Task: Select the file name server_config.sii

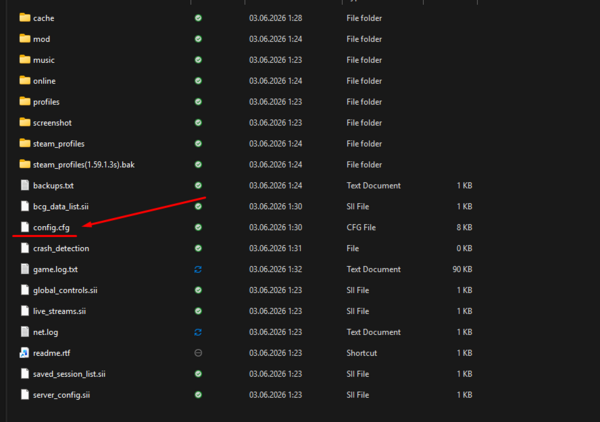Action: pyautogui.click(x=62, y=395)
